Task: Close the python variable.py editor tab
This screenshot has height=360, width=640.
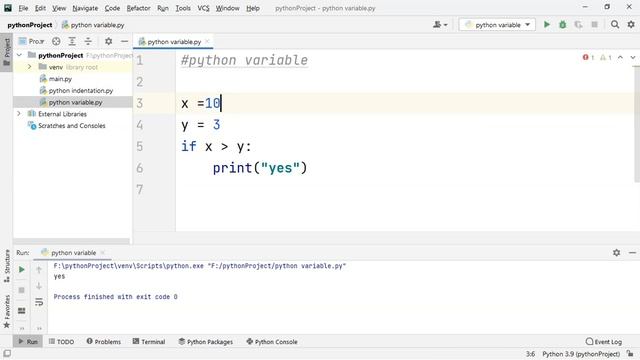Action: coord(207,41)
